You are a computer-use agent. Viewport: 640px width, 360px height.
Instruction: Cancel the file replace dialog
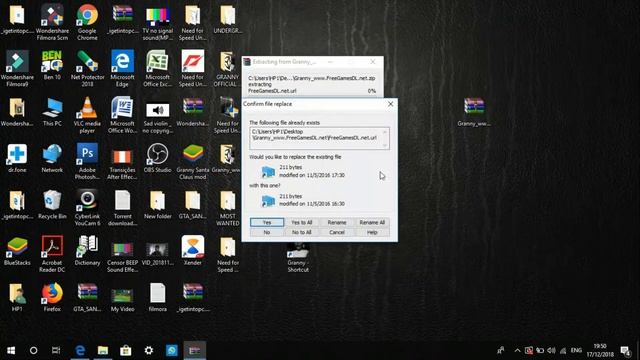click(x=337, y=232)
